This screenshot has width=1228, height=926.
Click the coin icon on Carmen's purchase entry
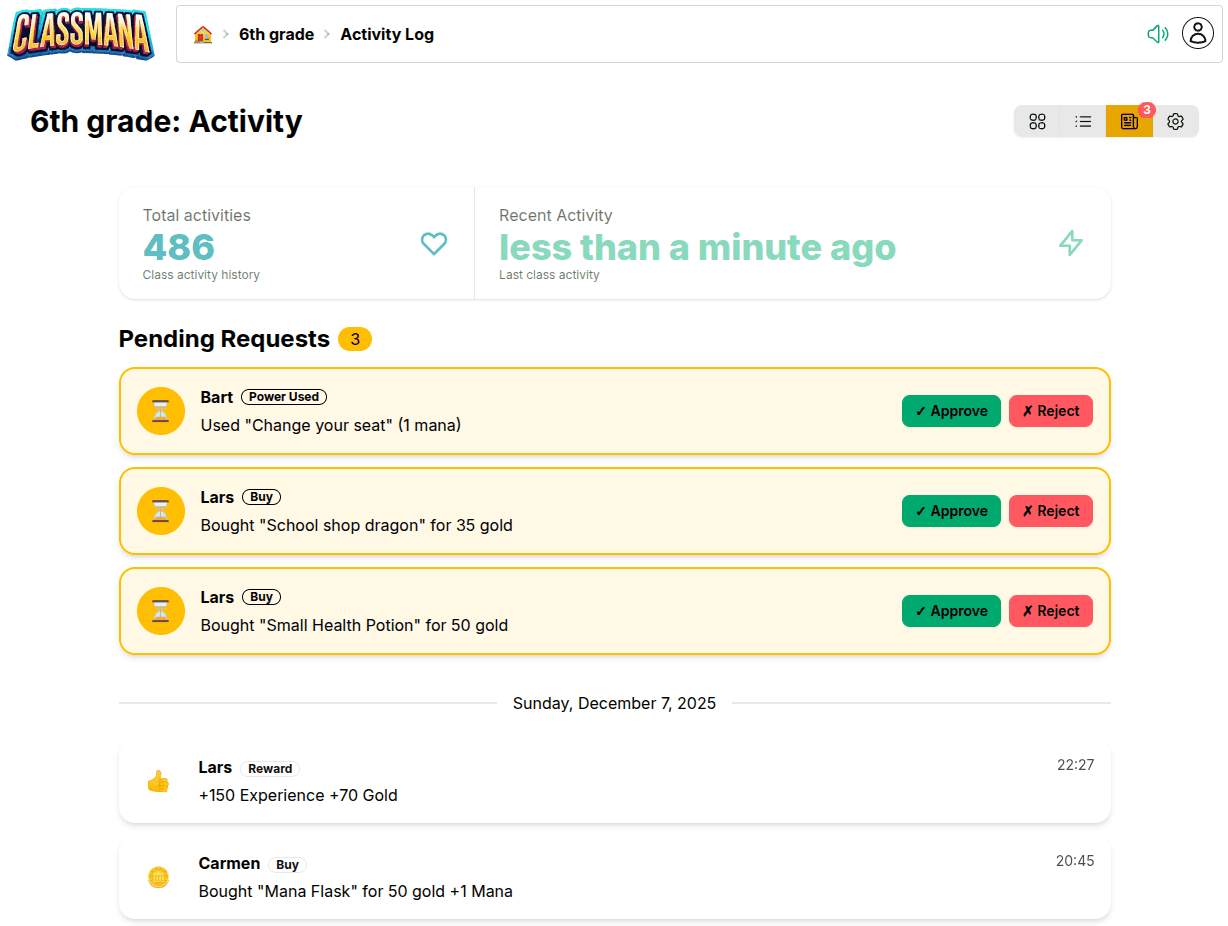pos(158,877)
